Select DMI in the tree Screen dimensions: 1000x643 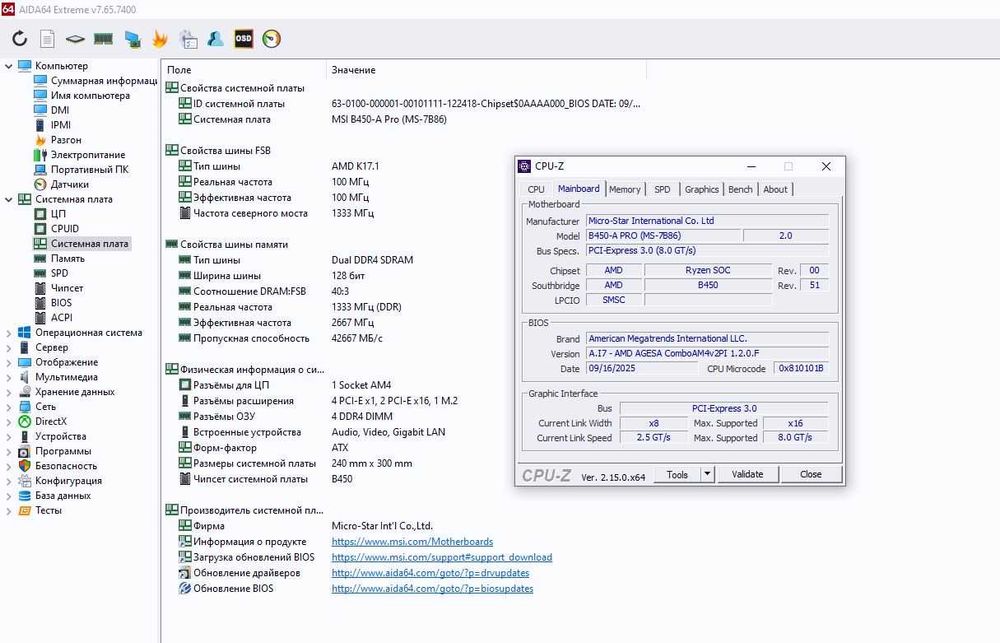click(x=60, y=110)
